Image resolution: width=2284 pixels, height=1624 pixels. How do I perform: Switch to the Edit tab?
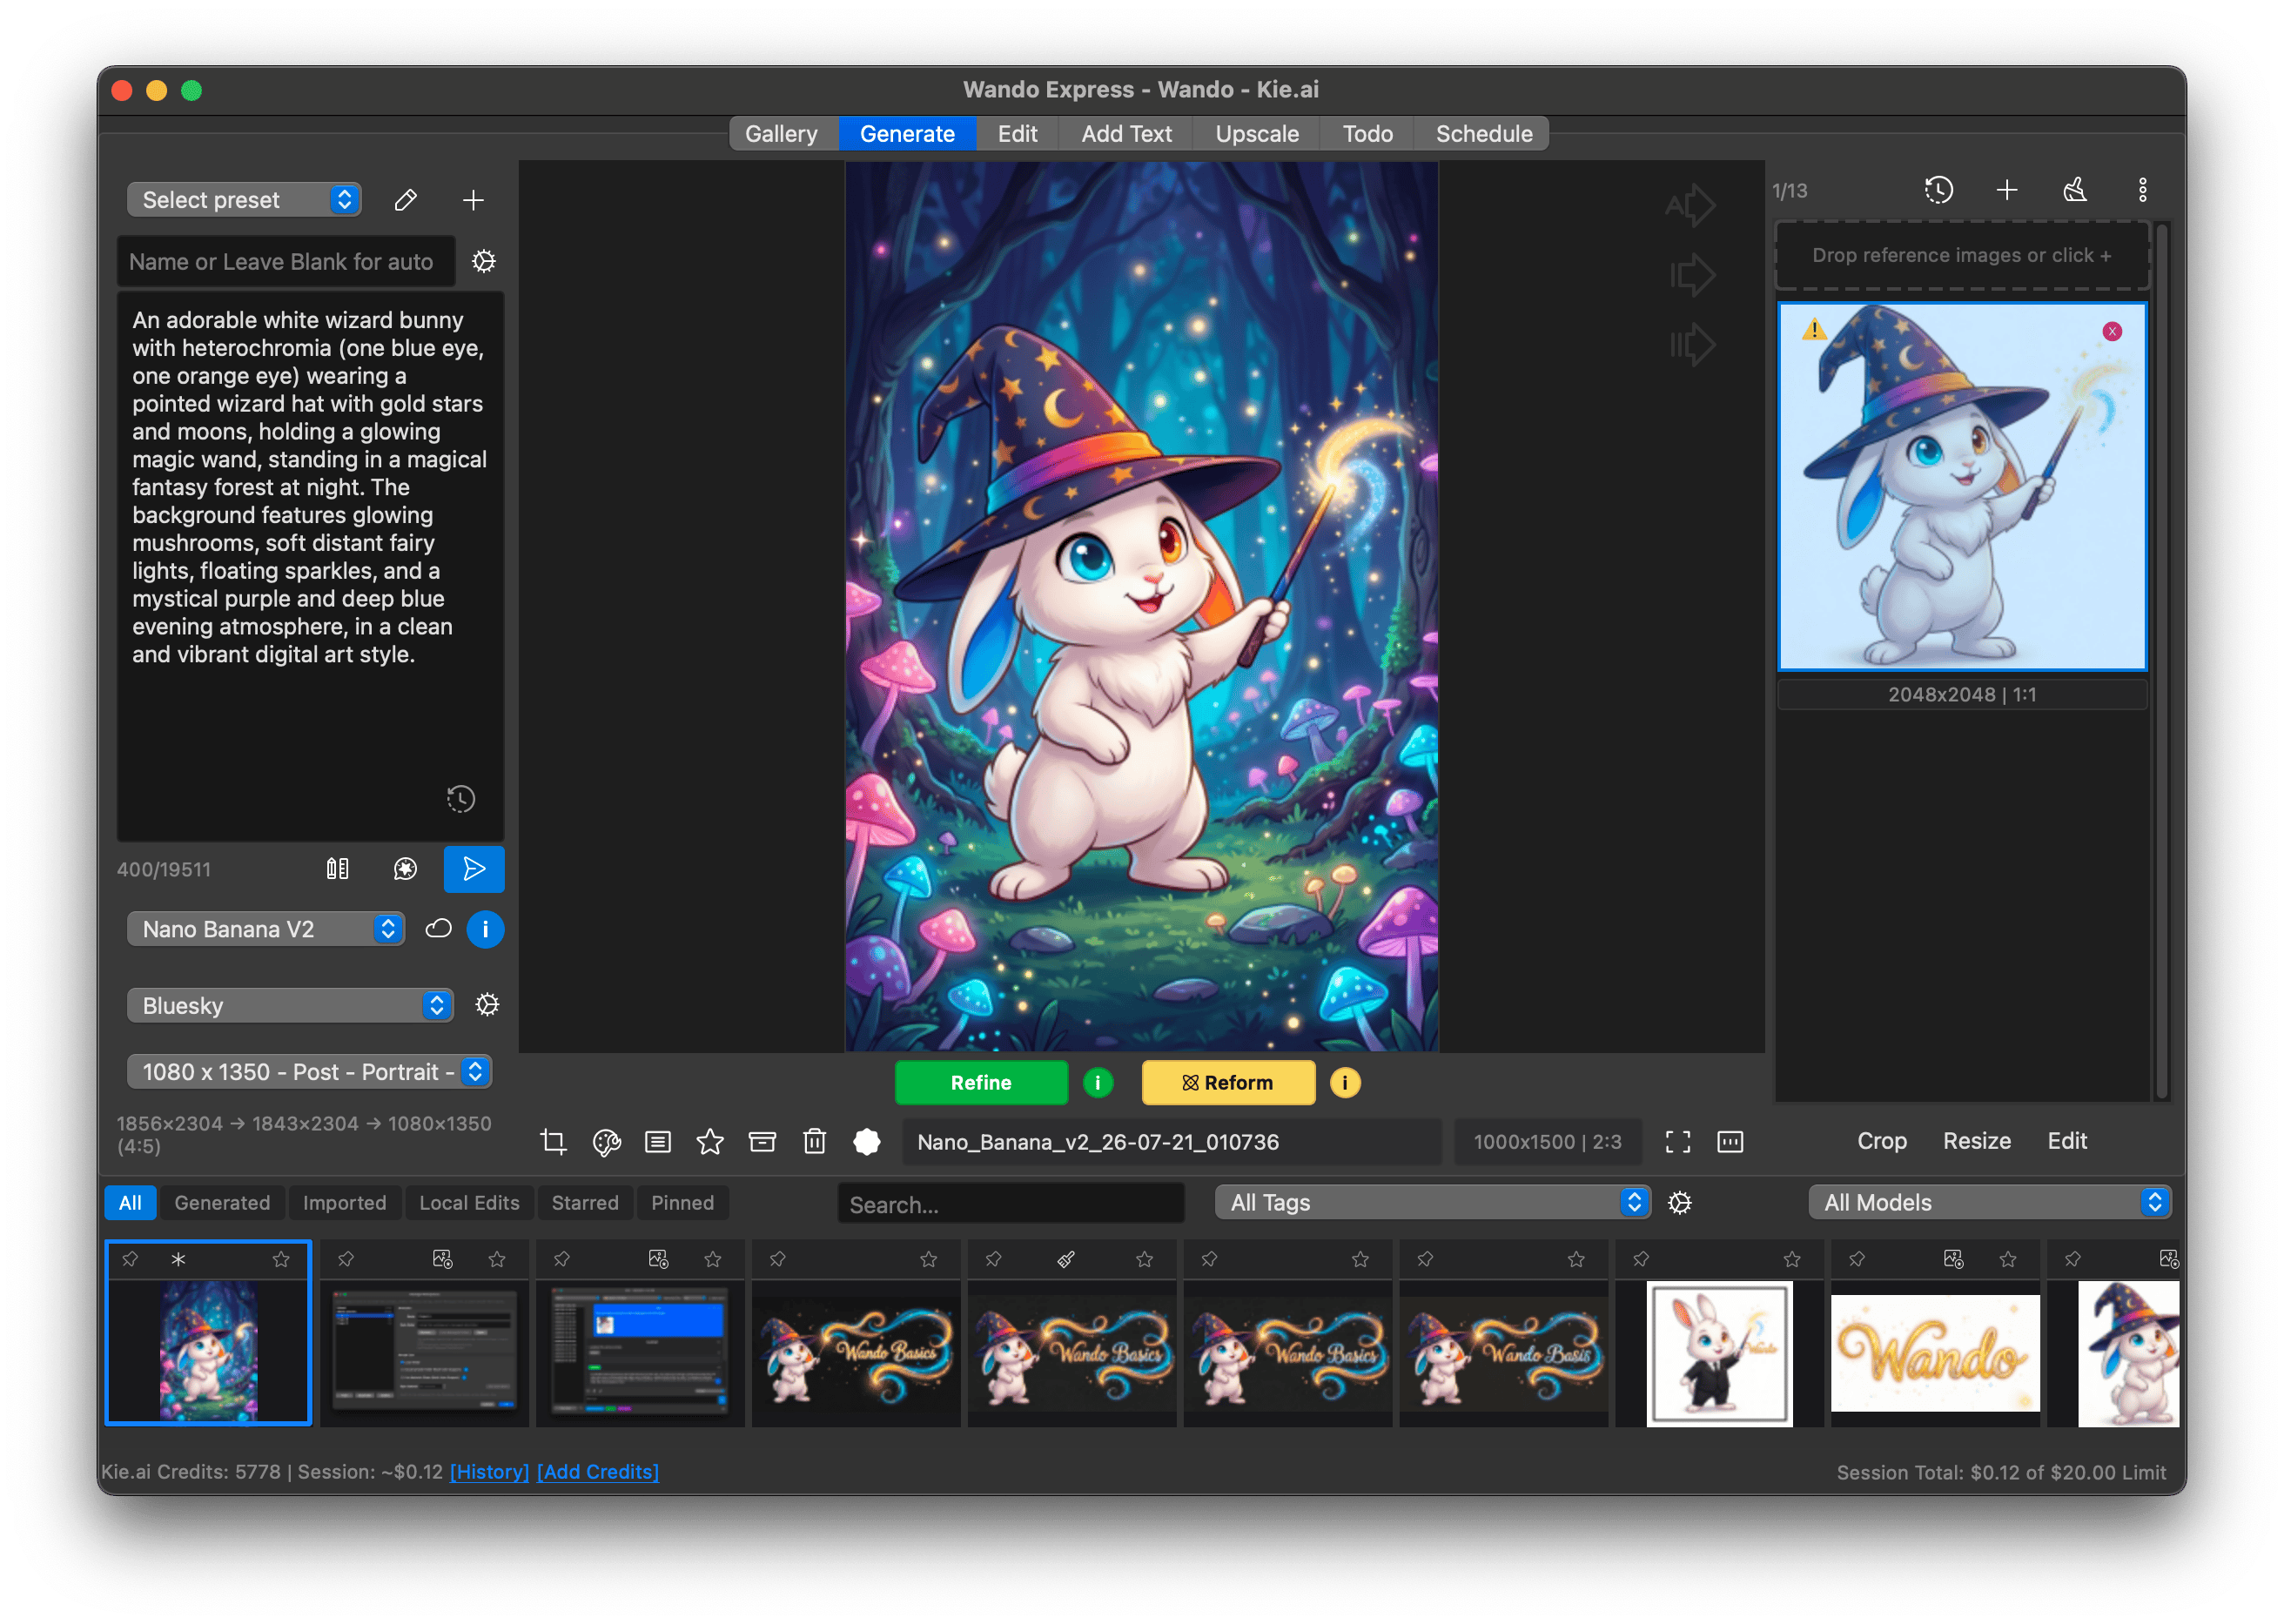click(x=1017, y=133)
